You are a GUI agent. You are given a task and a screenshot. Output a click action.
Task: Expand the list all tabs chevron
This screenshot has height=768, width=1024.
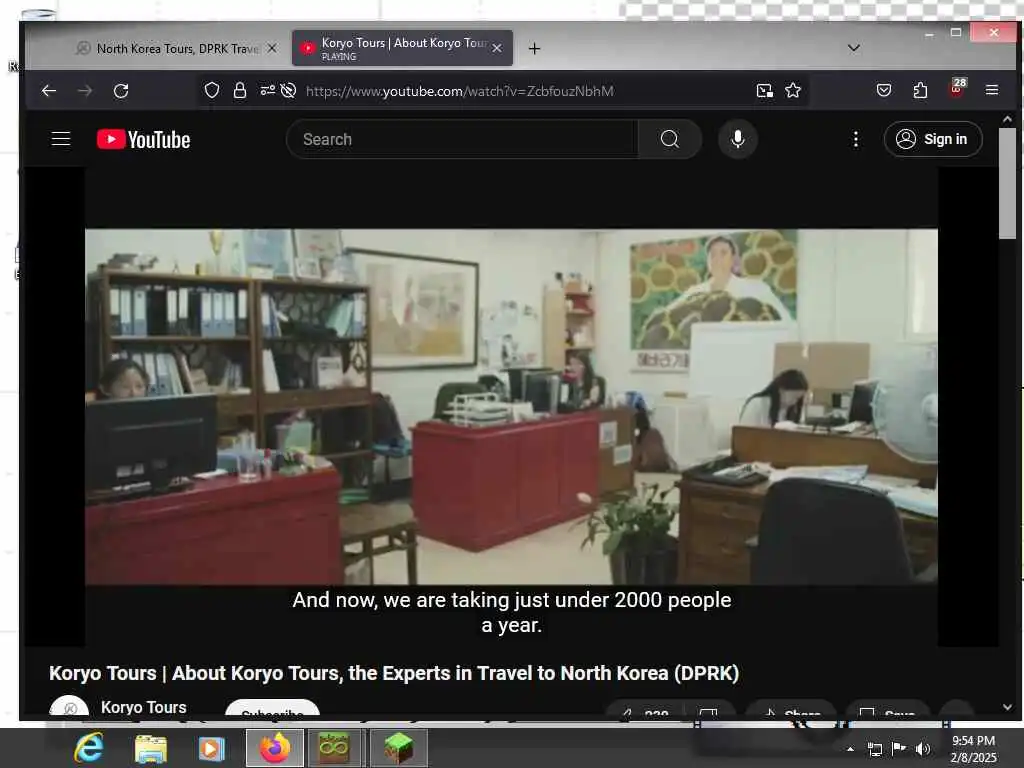click(854, 48)
